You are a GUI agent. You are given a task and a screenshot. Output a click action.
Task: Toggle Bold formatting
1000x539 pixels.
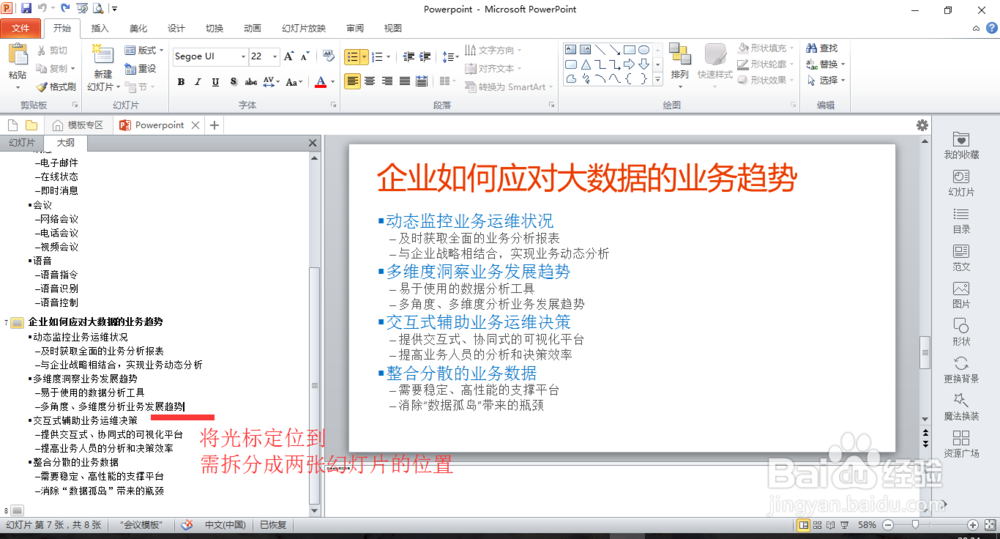(x=181, y=82)
